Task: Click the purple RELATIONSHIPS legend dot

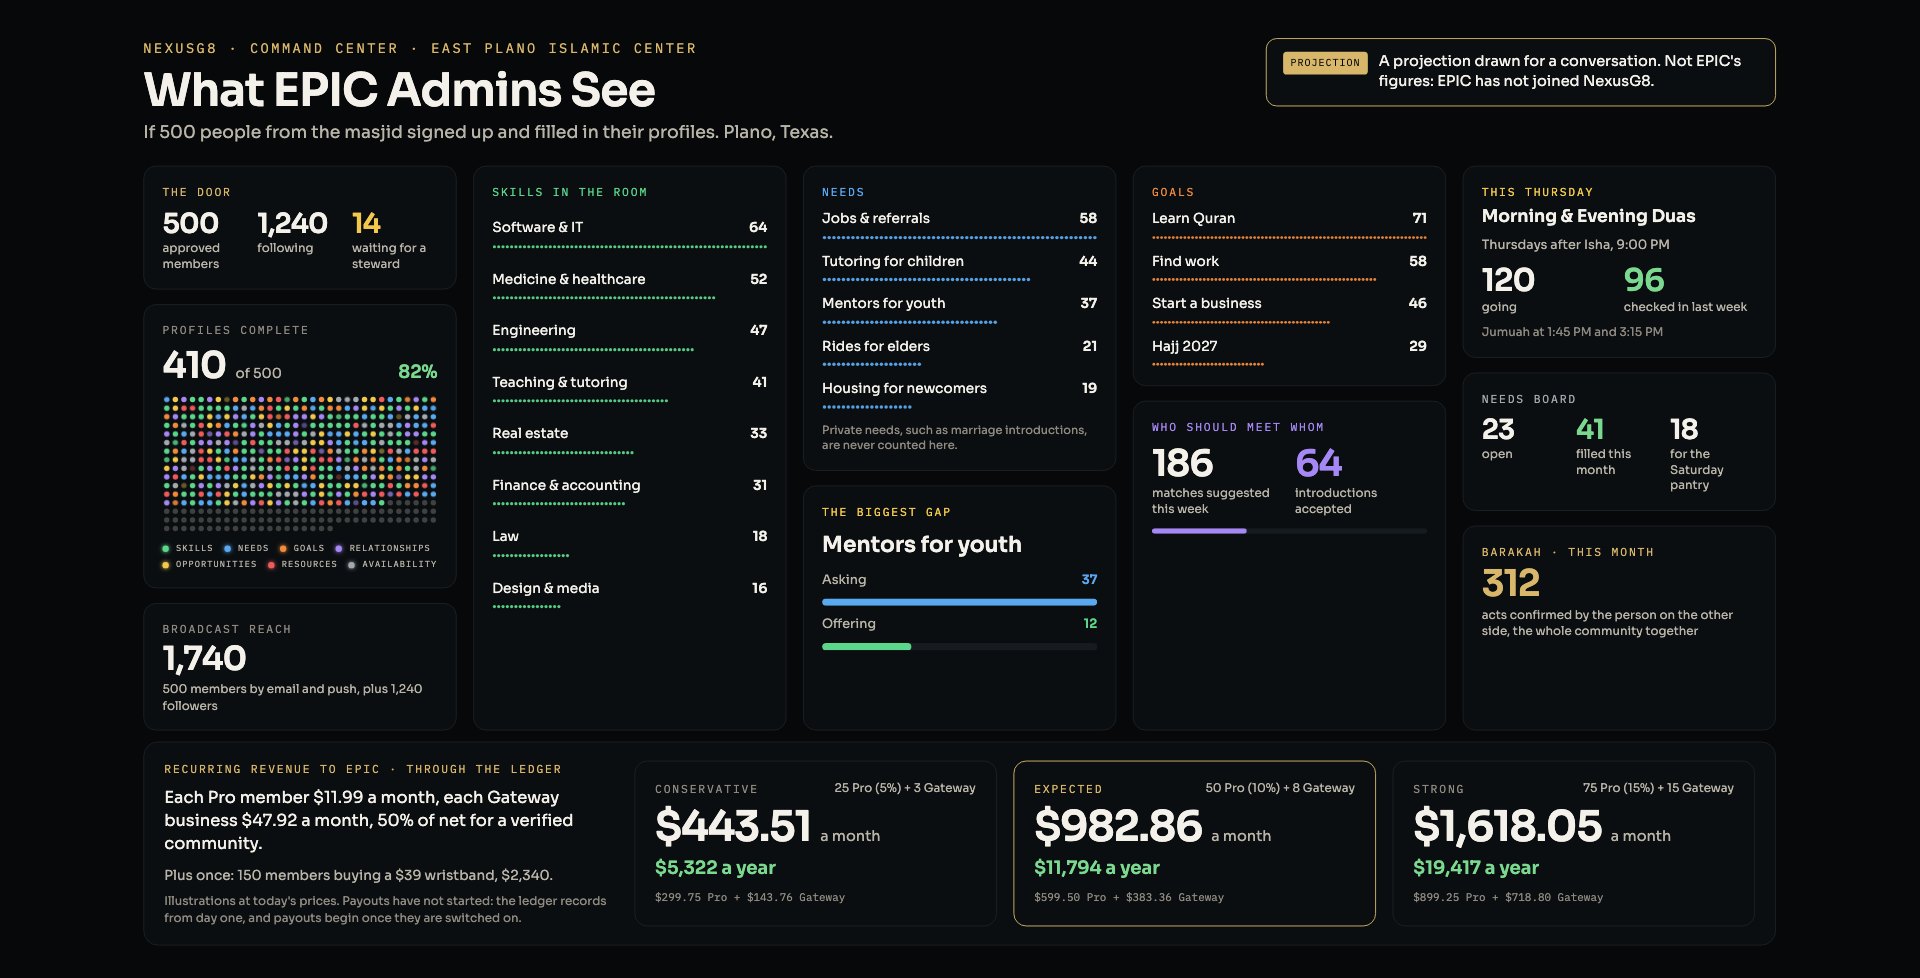Action: tap(339, 548)
